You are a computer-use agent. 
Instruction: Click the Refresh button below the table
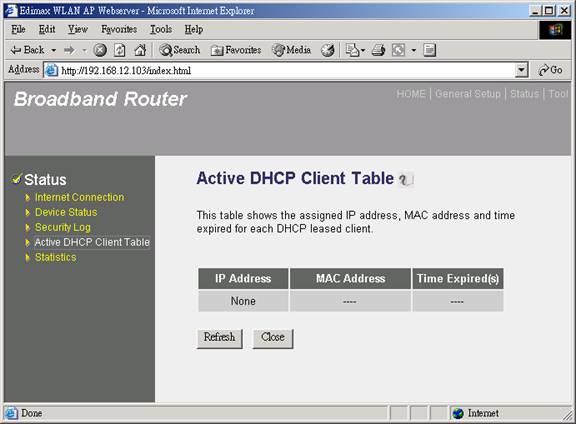[220, 338]
